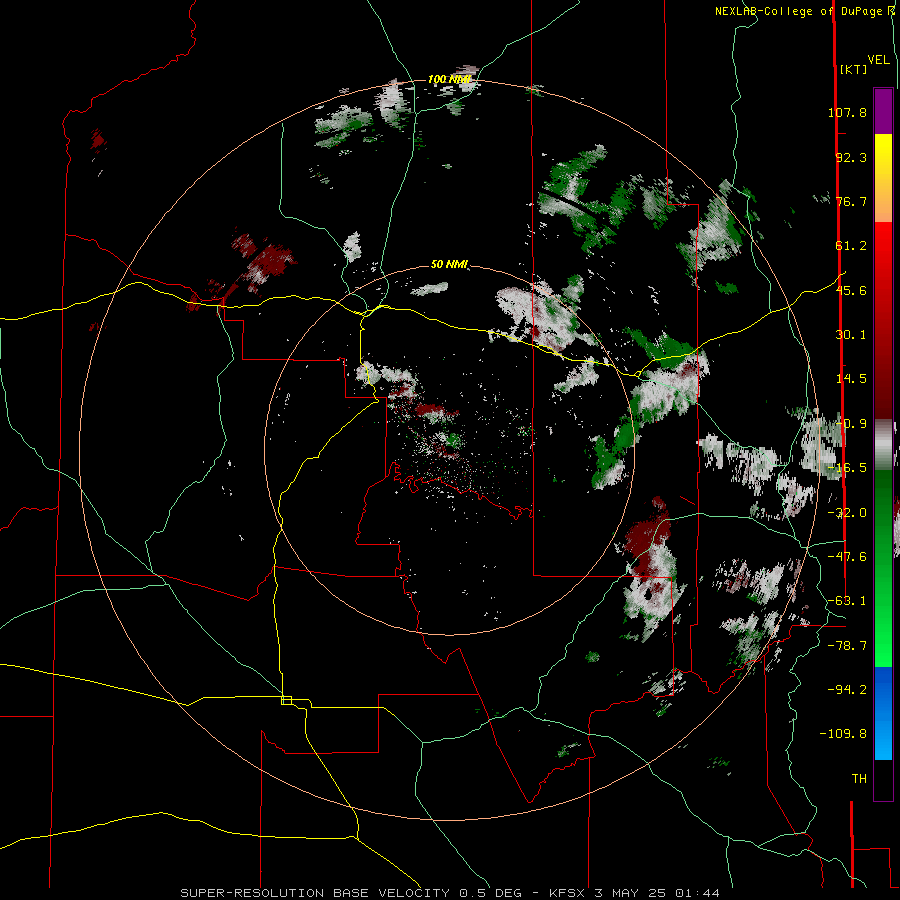Screen dimensions: 900x900
Task: Click the -63.1 scale value
Action: [x=847, y=601]
